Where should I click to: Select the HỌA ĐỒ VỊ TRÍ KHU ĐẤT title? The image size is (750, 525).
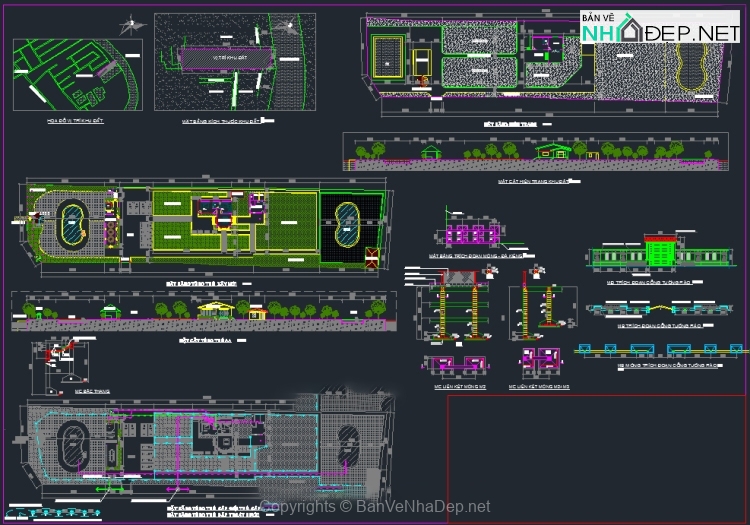(77, 120)
